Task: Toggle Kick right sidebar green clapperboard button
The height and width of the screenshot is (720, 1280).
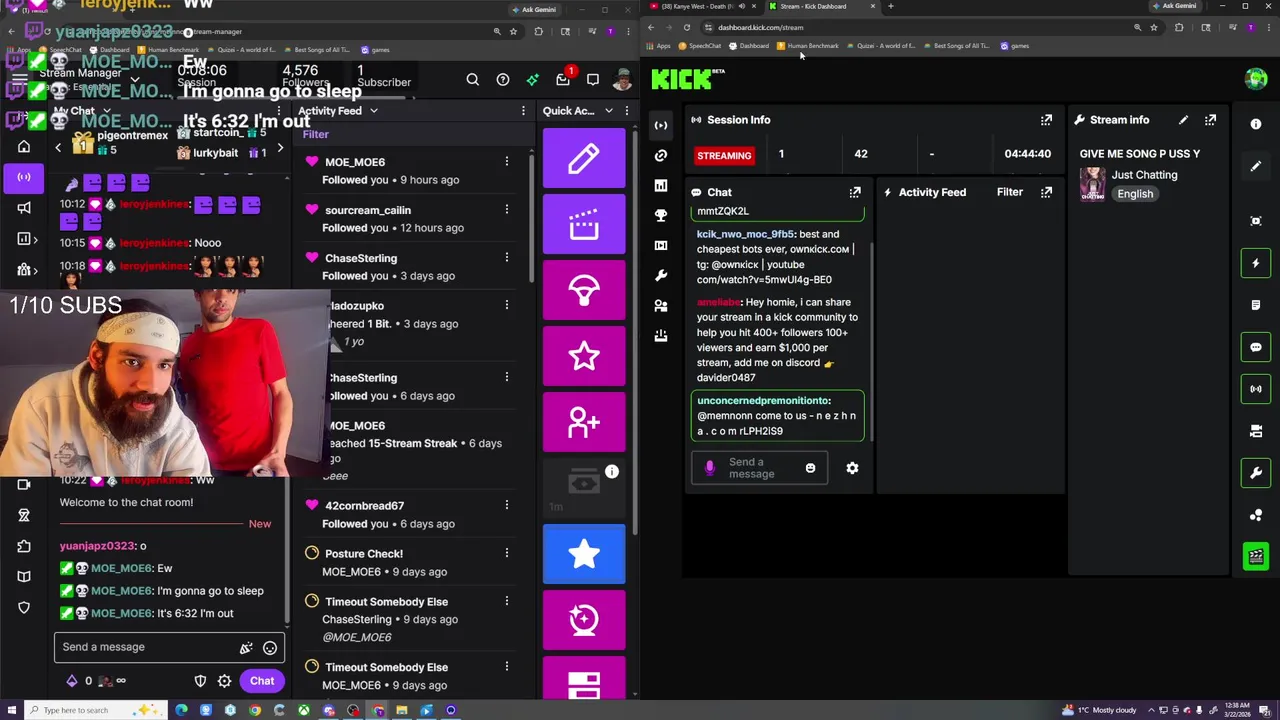Action: pyautogui.click(x=1256, y=556)
